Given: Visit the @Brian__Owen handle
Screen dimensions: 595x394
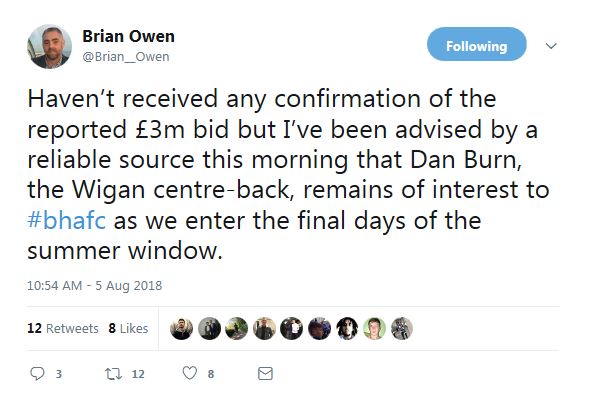Looking at the screenshot, I should click(x=126, y=57).
